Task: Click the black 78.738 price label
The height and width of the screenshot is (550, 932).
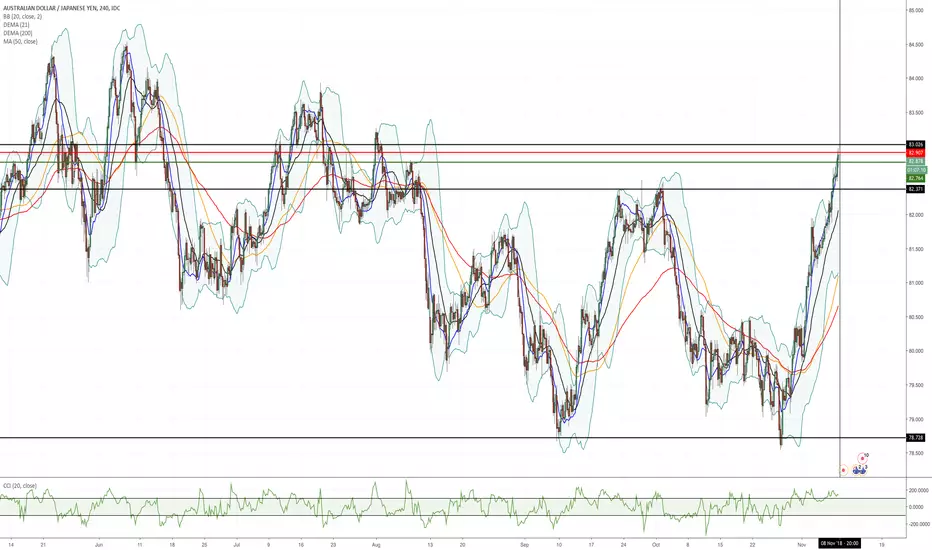Action: click(916, 438)
